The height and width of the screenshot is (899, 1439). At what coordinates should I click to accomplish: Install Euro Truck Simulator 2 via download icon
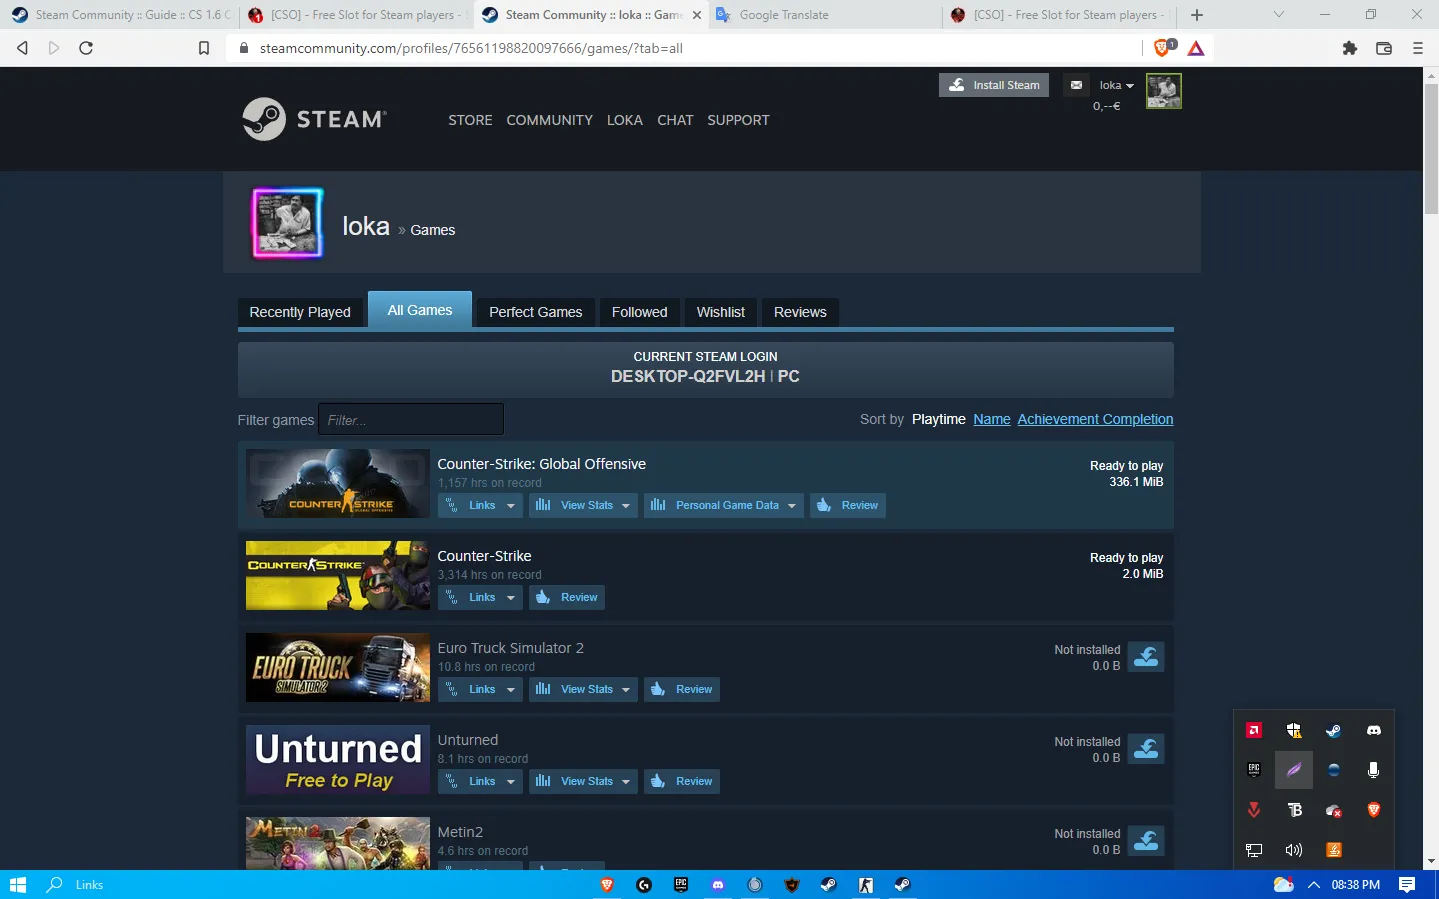coord(1146,657)
